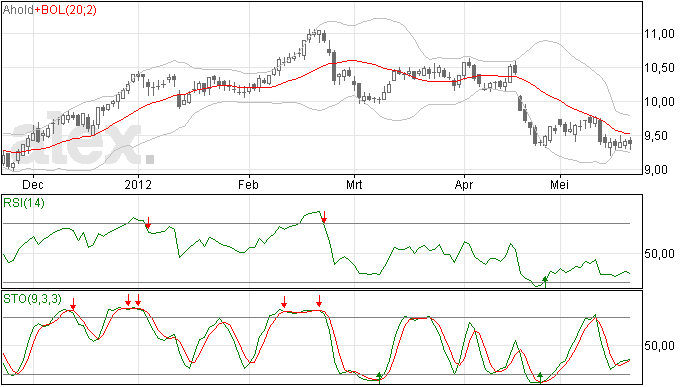Click the STO green buy arrow in early March

379,378
